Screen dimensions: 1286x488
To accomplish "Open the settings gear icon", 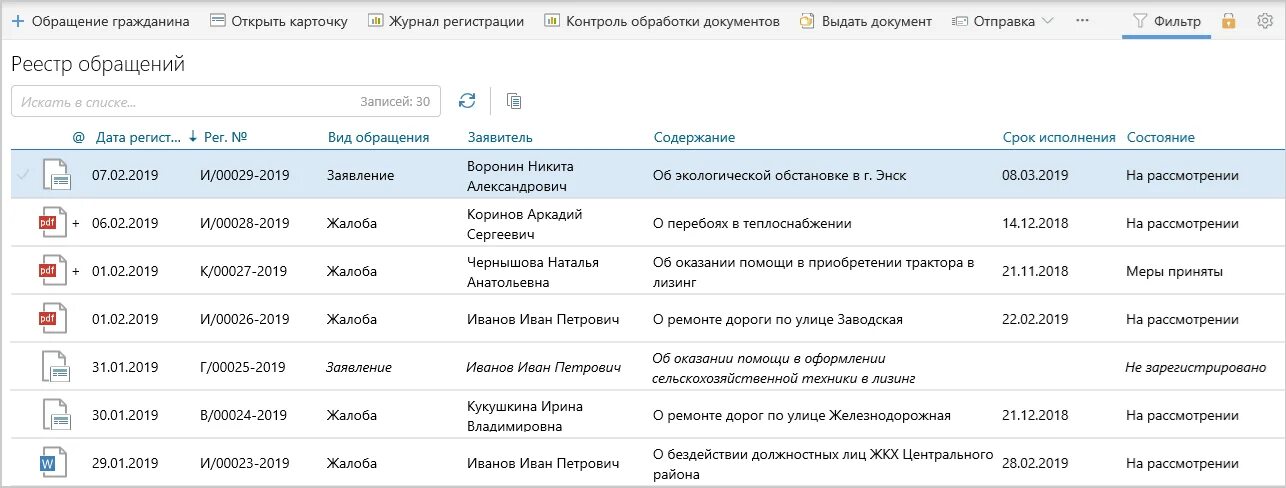I will coord(1264,21).
